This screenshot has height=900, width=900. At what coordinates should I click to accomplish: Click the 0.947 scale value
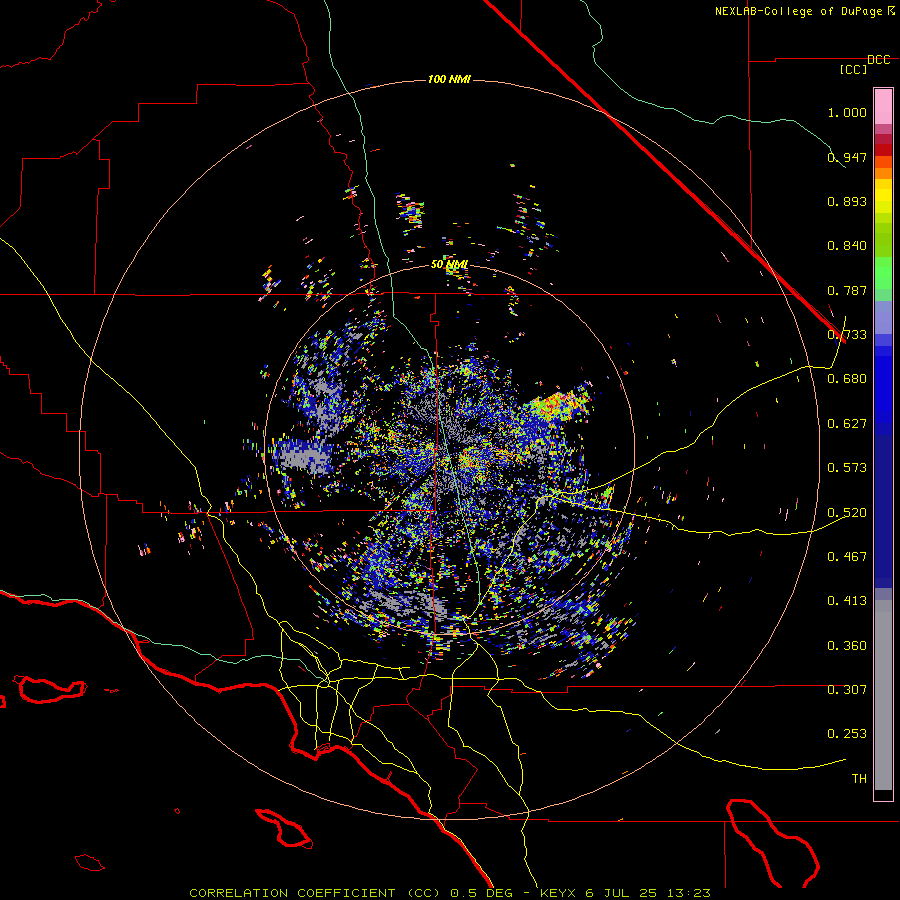(x=847, y=157)
